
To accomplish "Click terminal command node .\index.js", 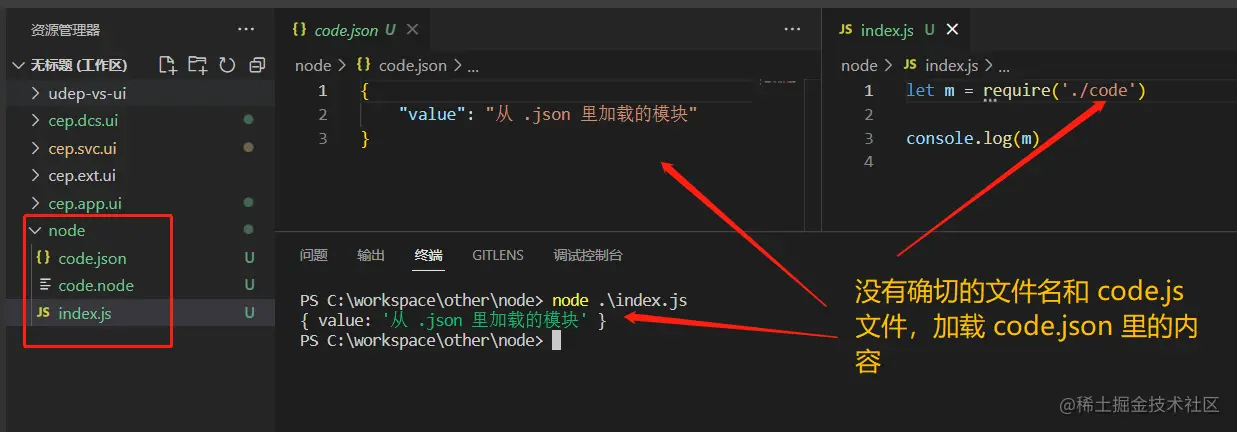I will [619, 300].
